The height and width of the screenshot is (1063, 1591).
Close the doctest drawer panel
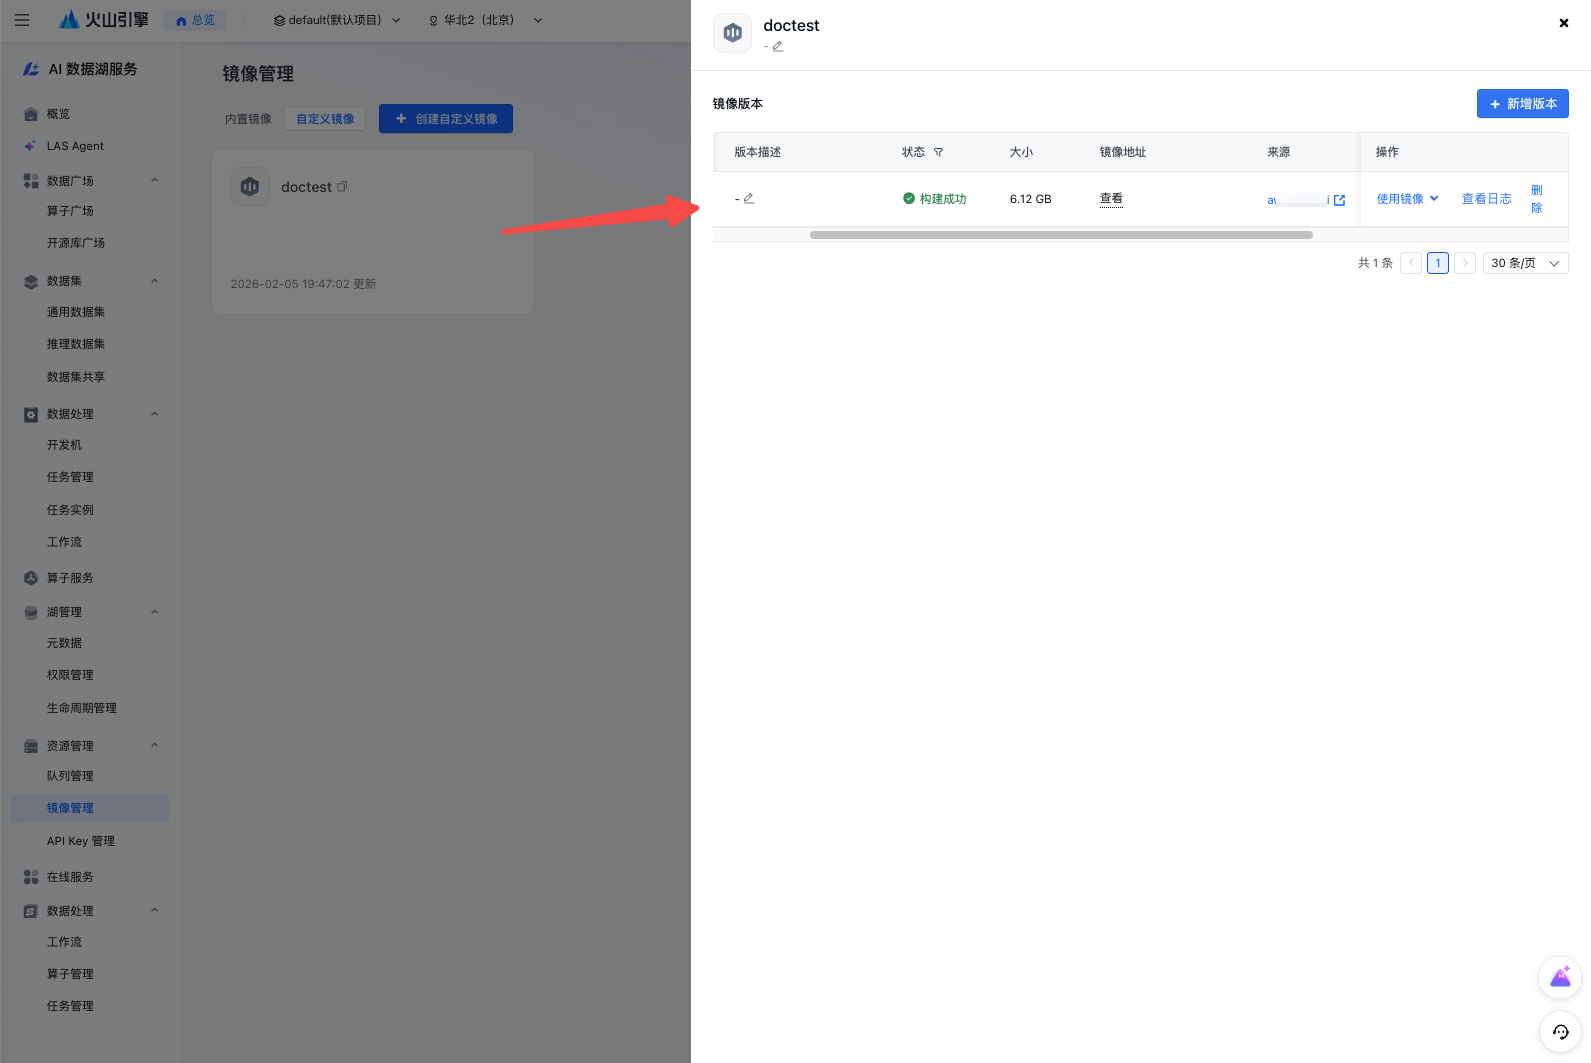point(1564,23)
